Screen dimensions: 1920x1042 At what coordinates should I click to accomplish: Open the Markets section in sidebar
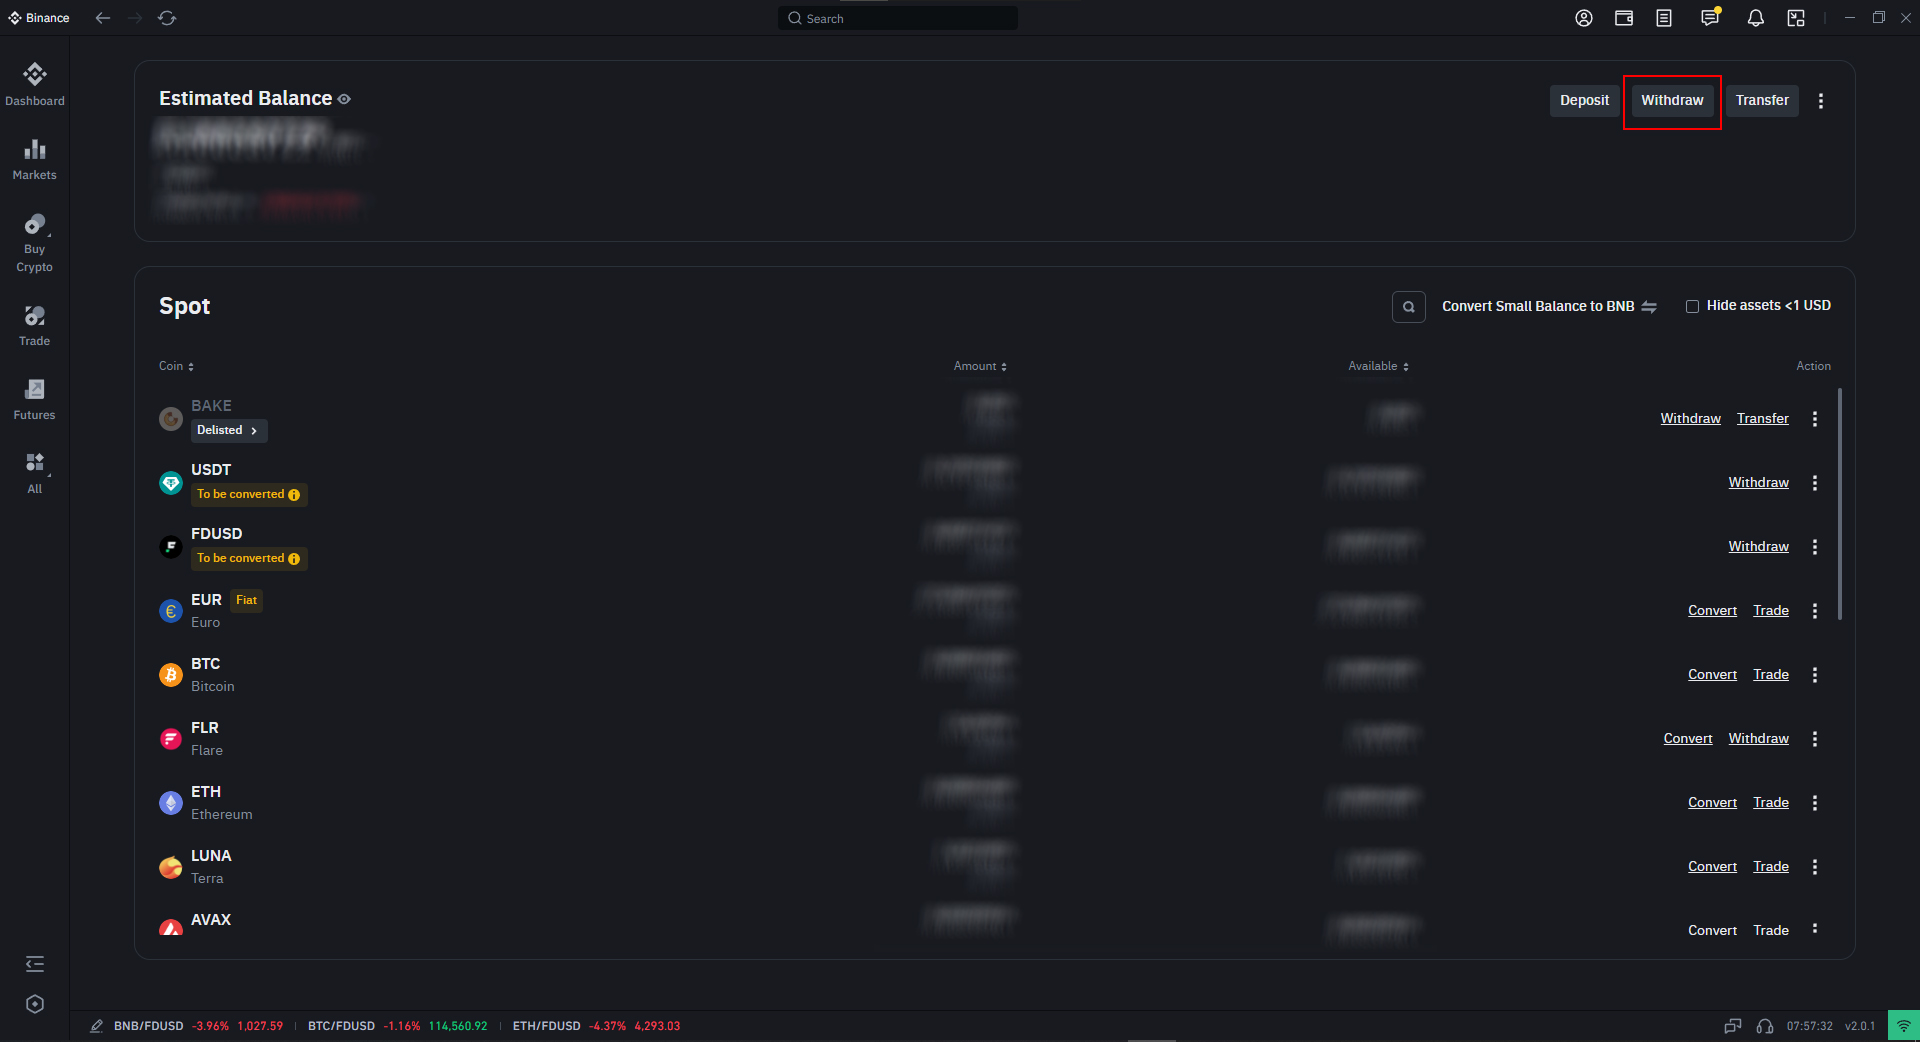pyautogui.click(x=35, y=159)
